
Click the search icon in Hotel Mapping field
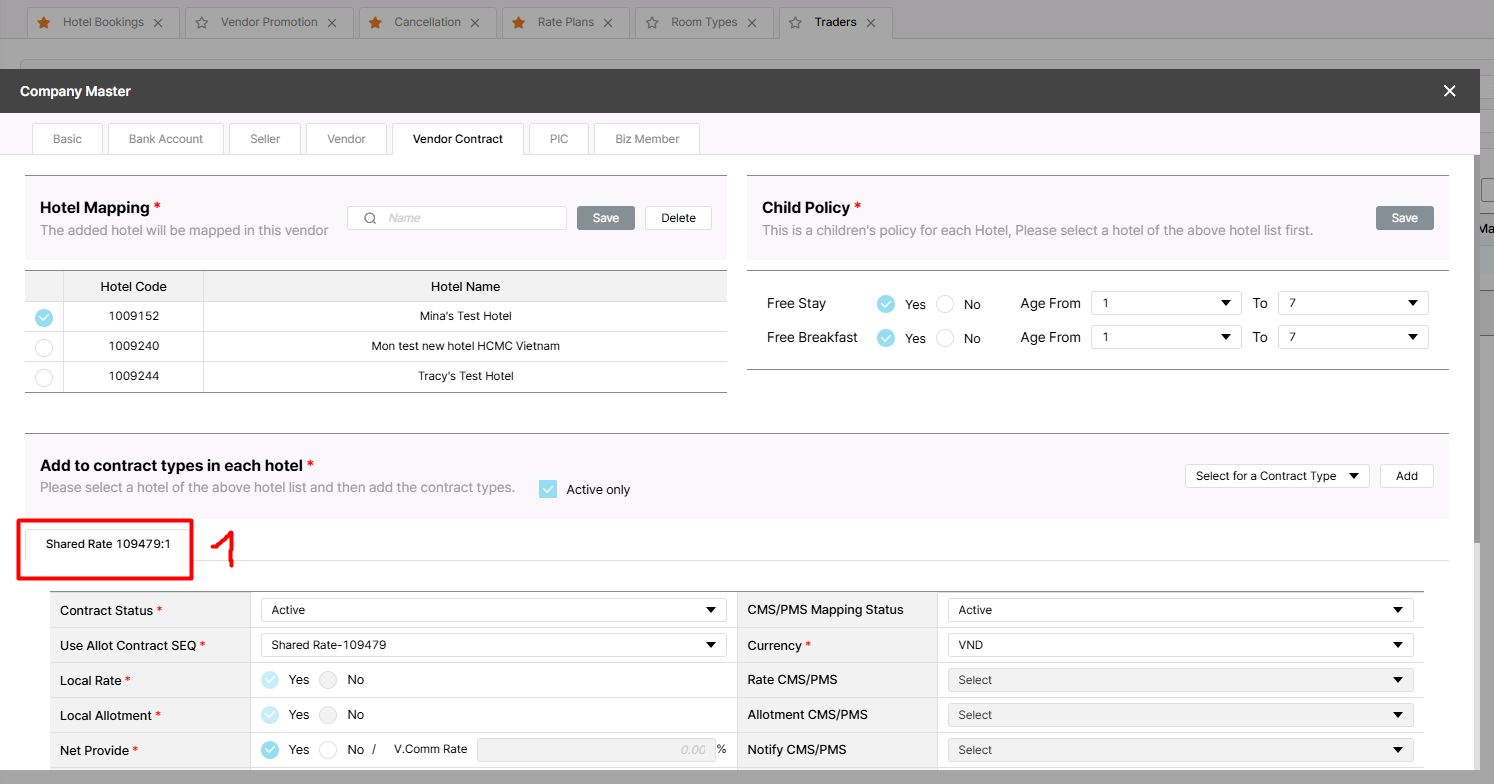[370, 218]
